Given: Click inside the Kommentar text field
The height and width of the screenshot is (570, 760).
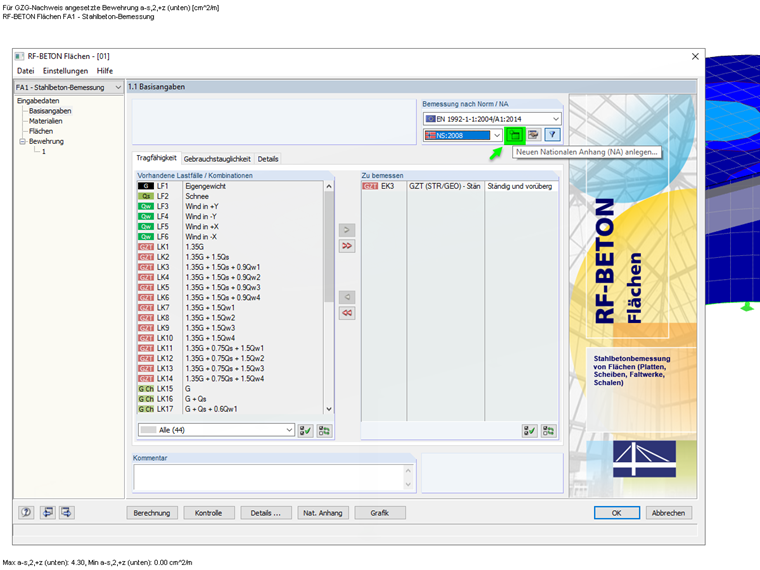Looking at the screenshot, I should 269,477.
